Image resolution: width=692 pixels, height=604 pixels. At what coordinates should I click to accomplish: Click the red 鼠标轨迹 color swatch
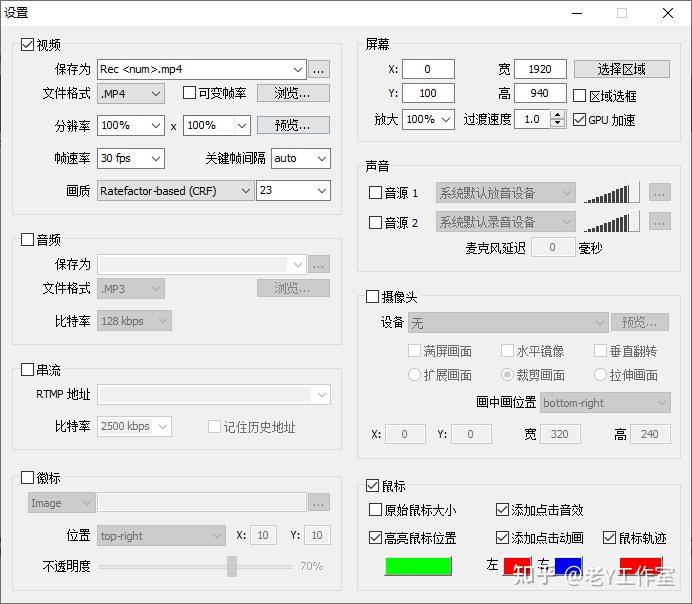[x=641, y=566]
